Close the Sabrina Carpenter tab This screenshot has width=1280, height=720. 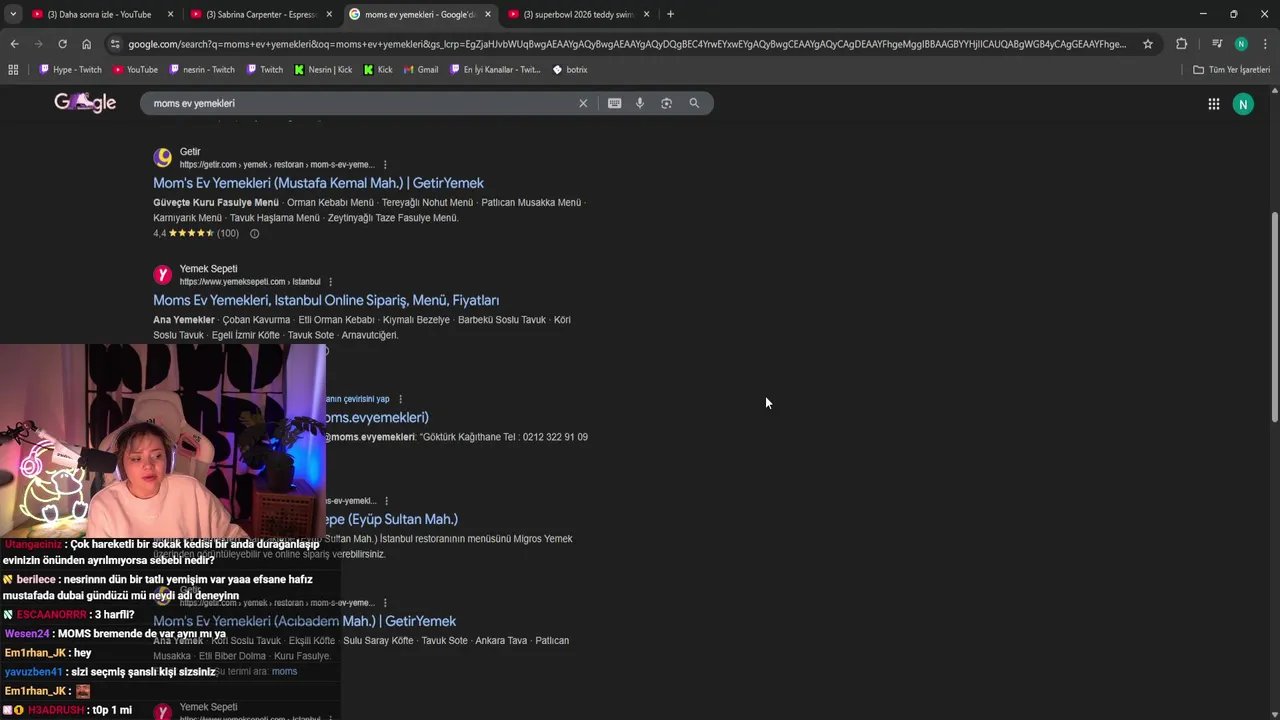pyautogui.click(x=329, y=14)
